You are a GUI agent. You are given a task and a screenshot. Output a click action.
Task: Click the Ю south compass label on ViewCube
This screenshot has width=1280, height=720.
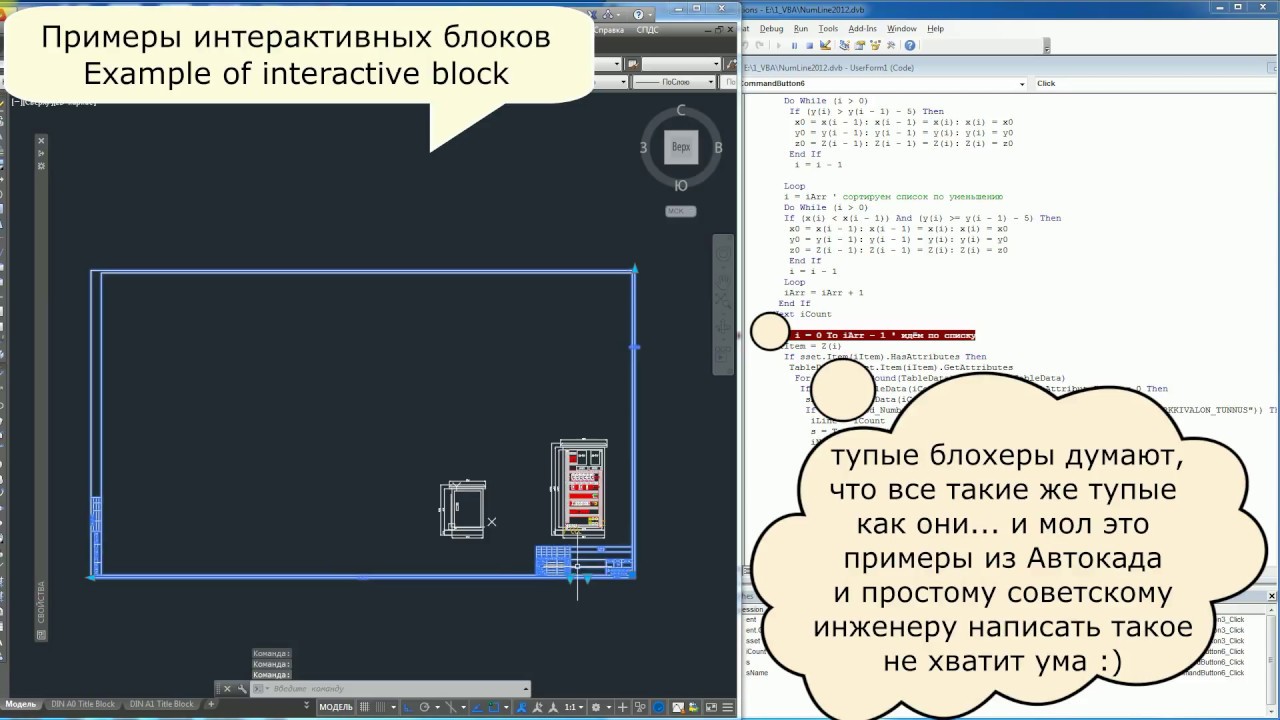(680, 185)
